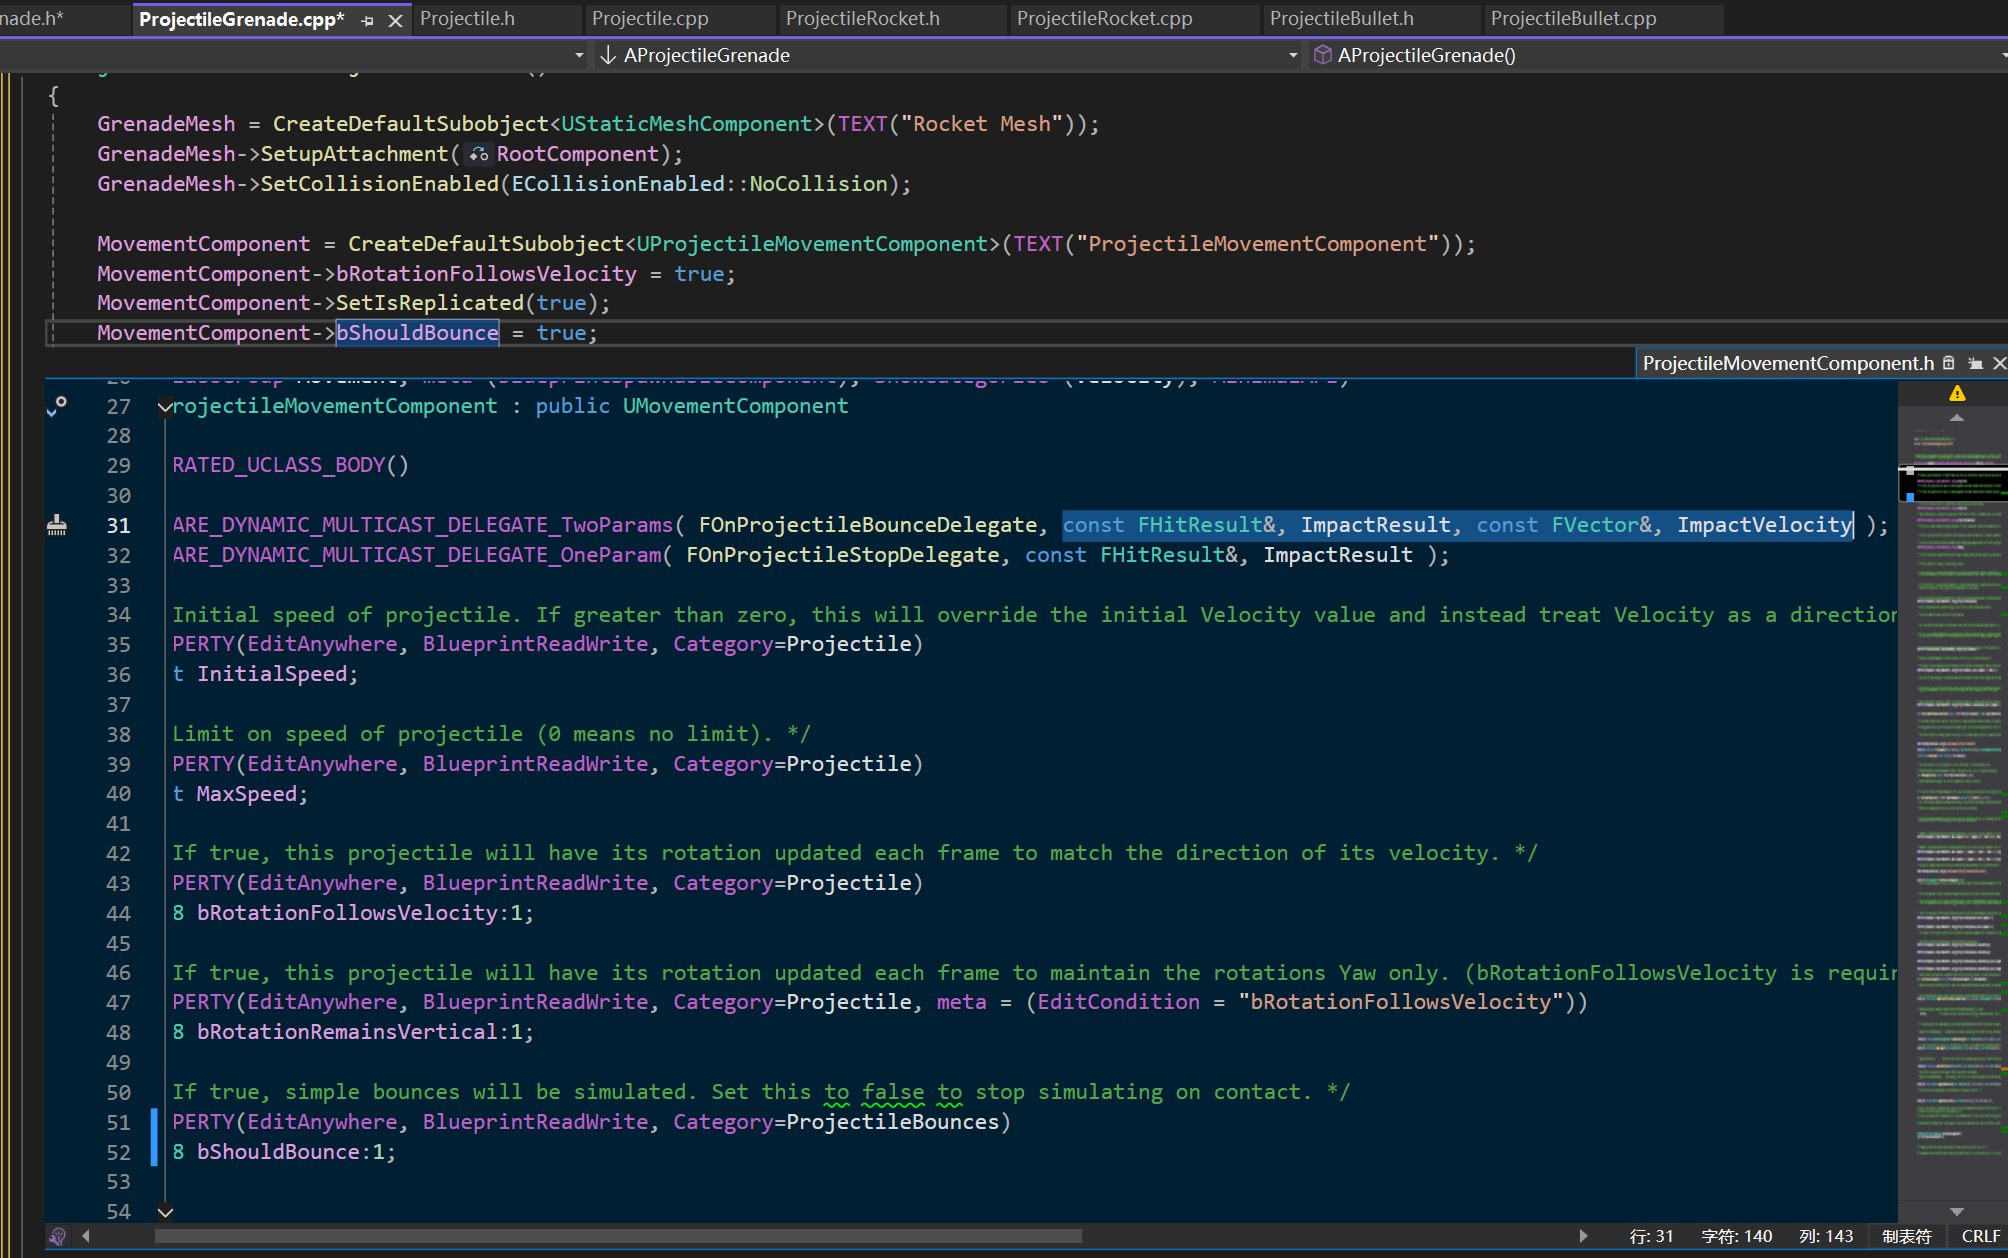Click the horizontal scrollbar thumb in peek window

(618, 1236)
